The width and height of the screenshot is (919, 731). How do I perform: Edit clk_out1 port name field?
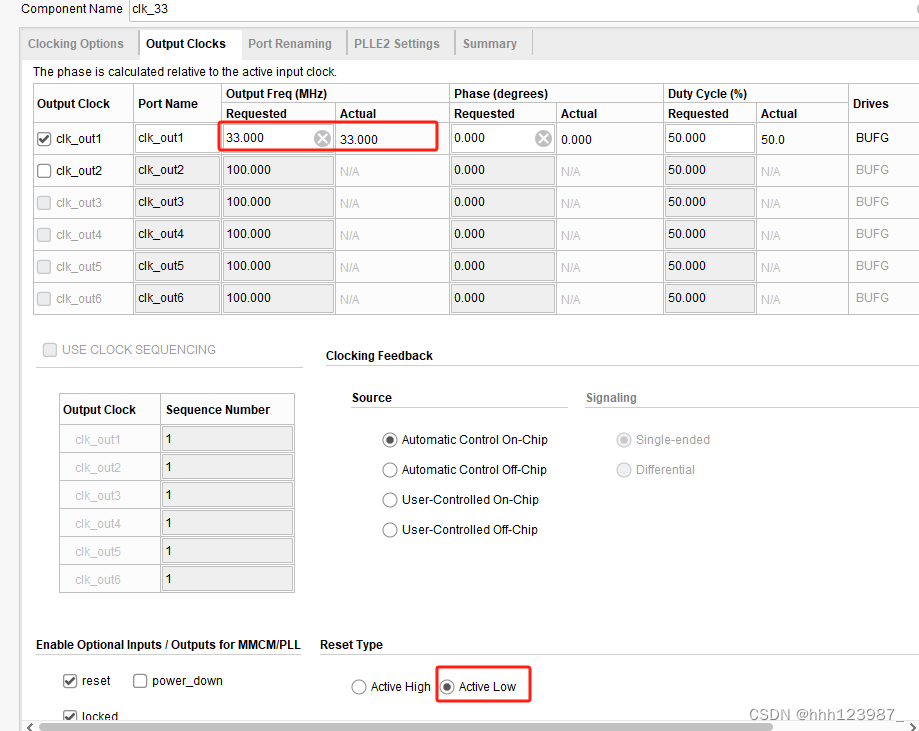click(177, 138)
